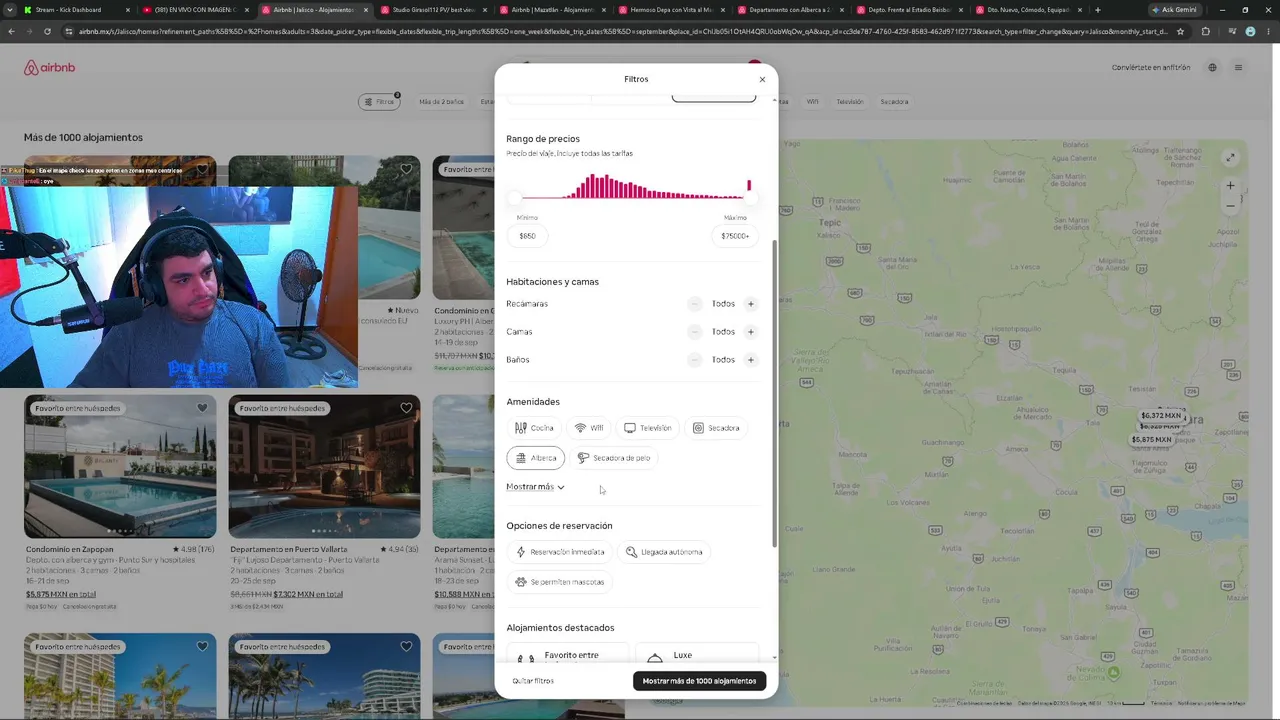Switch to Studio Girasol112 PV tab
Screen dimensions: 1280x720
pos(433,10)
